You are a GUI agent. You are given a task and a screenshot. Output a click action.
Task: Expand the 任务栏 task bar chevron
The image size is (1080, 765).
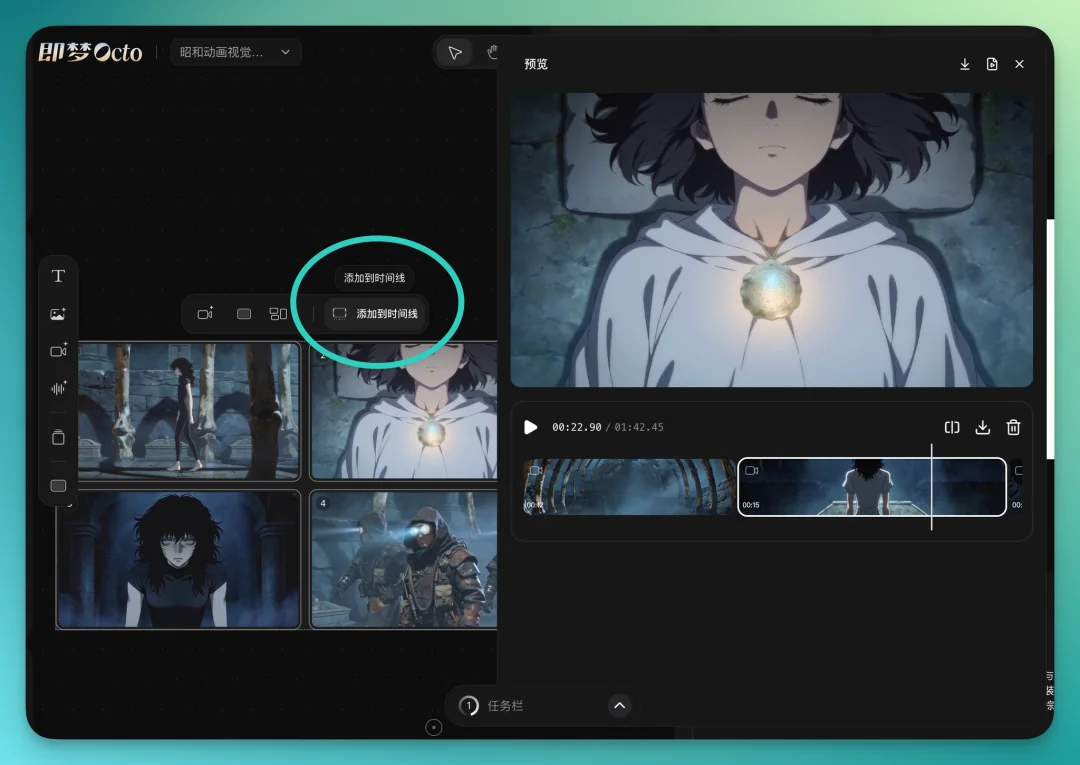tap(619, 706)
